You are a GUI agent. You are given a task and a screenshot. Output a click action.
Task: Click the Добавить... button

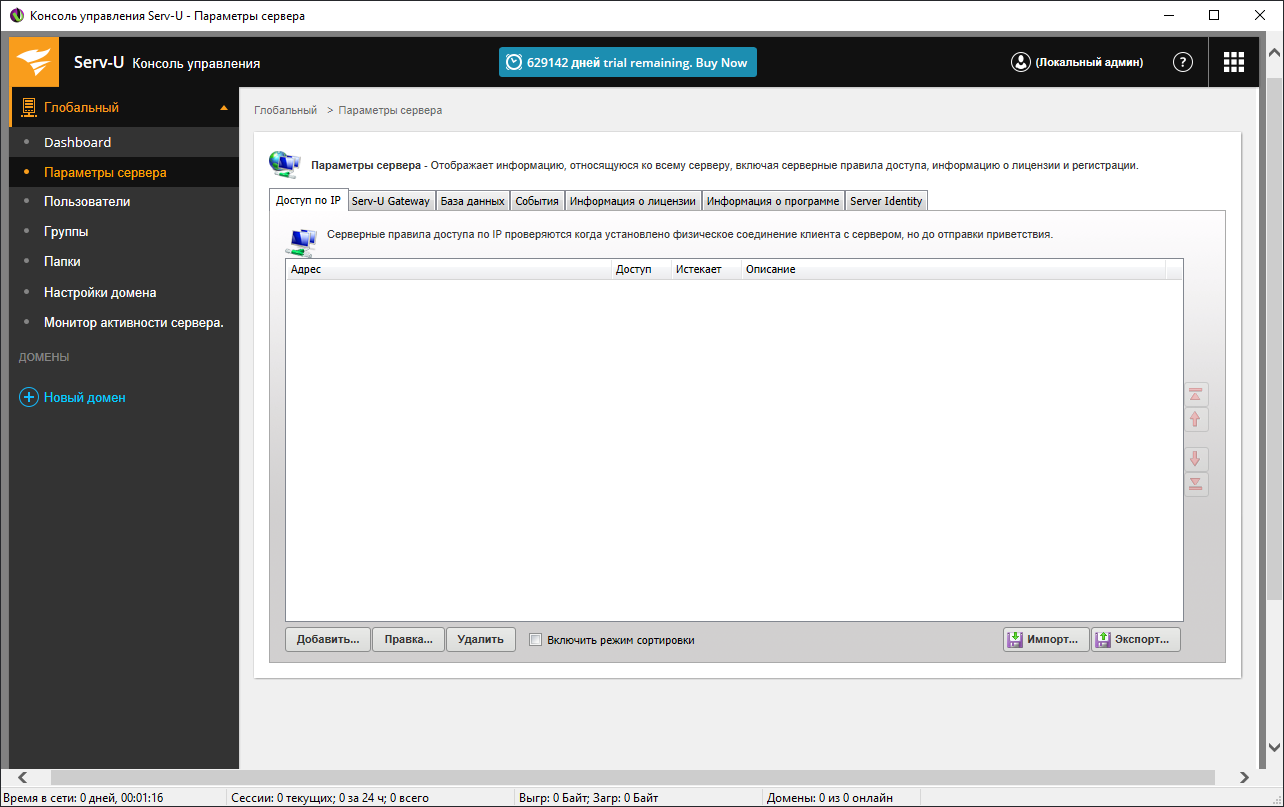pos(328,640)
